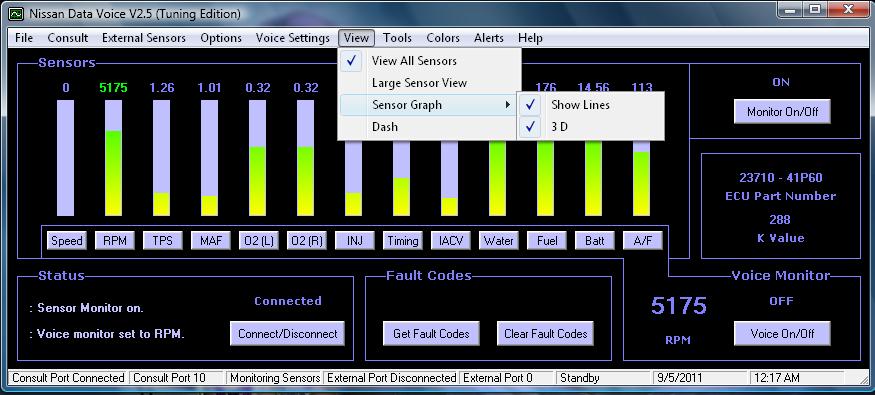The height and width of the screenshot is (395, 875).
Task: Select the O2 (L) sensor button
Action: (258, 241)
